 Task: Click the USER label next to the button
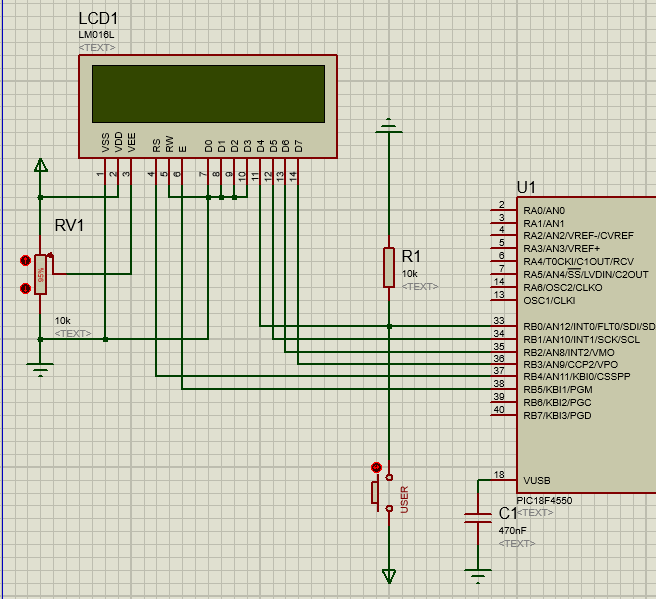404,499
